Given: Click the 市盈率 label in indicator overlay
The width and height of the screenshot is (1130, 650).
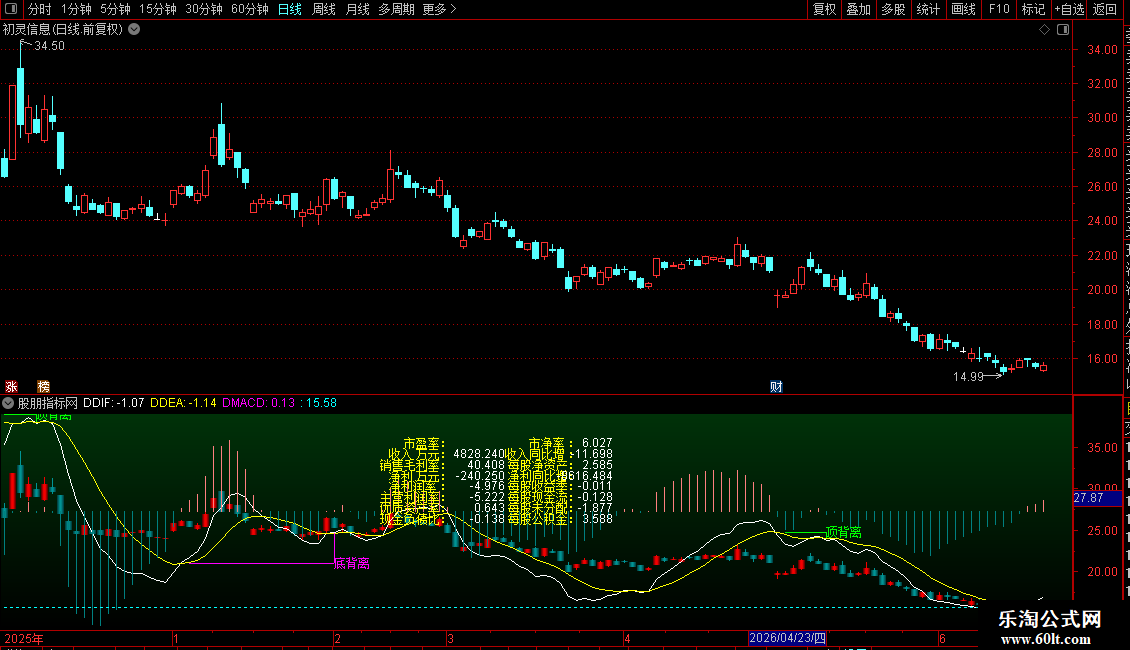Looking at the screenshot, I should [x=424, y=443].
